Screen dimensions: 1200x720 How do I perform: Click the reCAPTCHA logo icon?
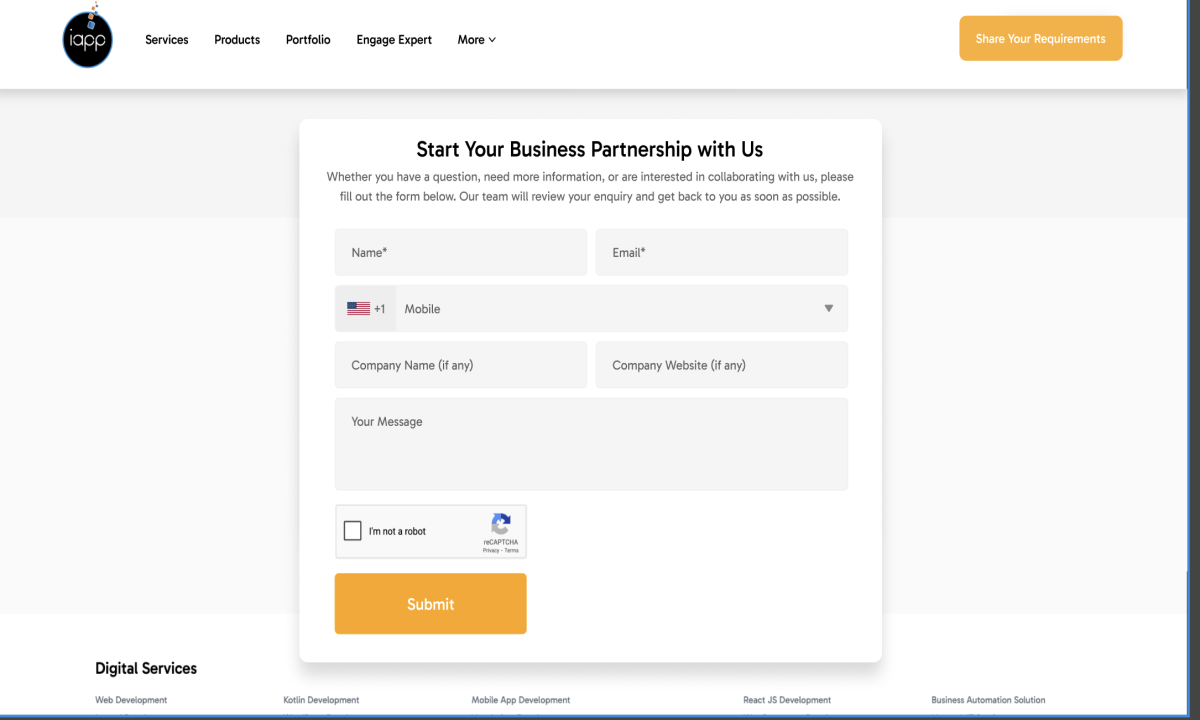(x=501, y=524)
